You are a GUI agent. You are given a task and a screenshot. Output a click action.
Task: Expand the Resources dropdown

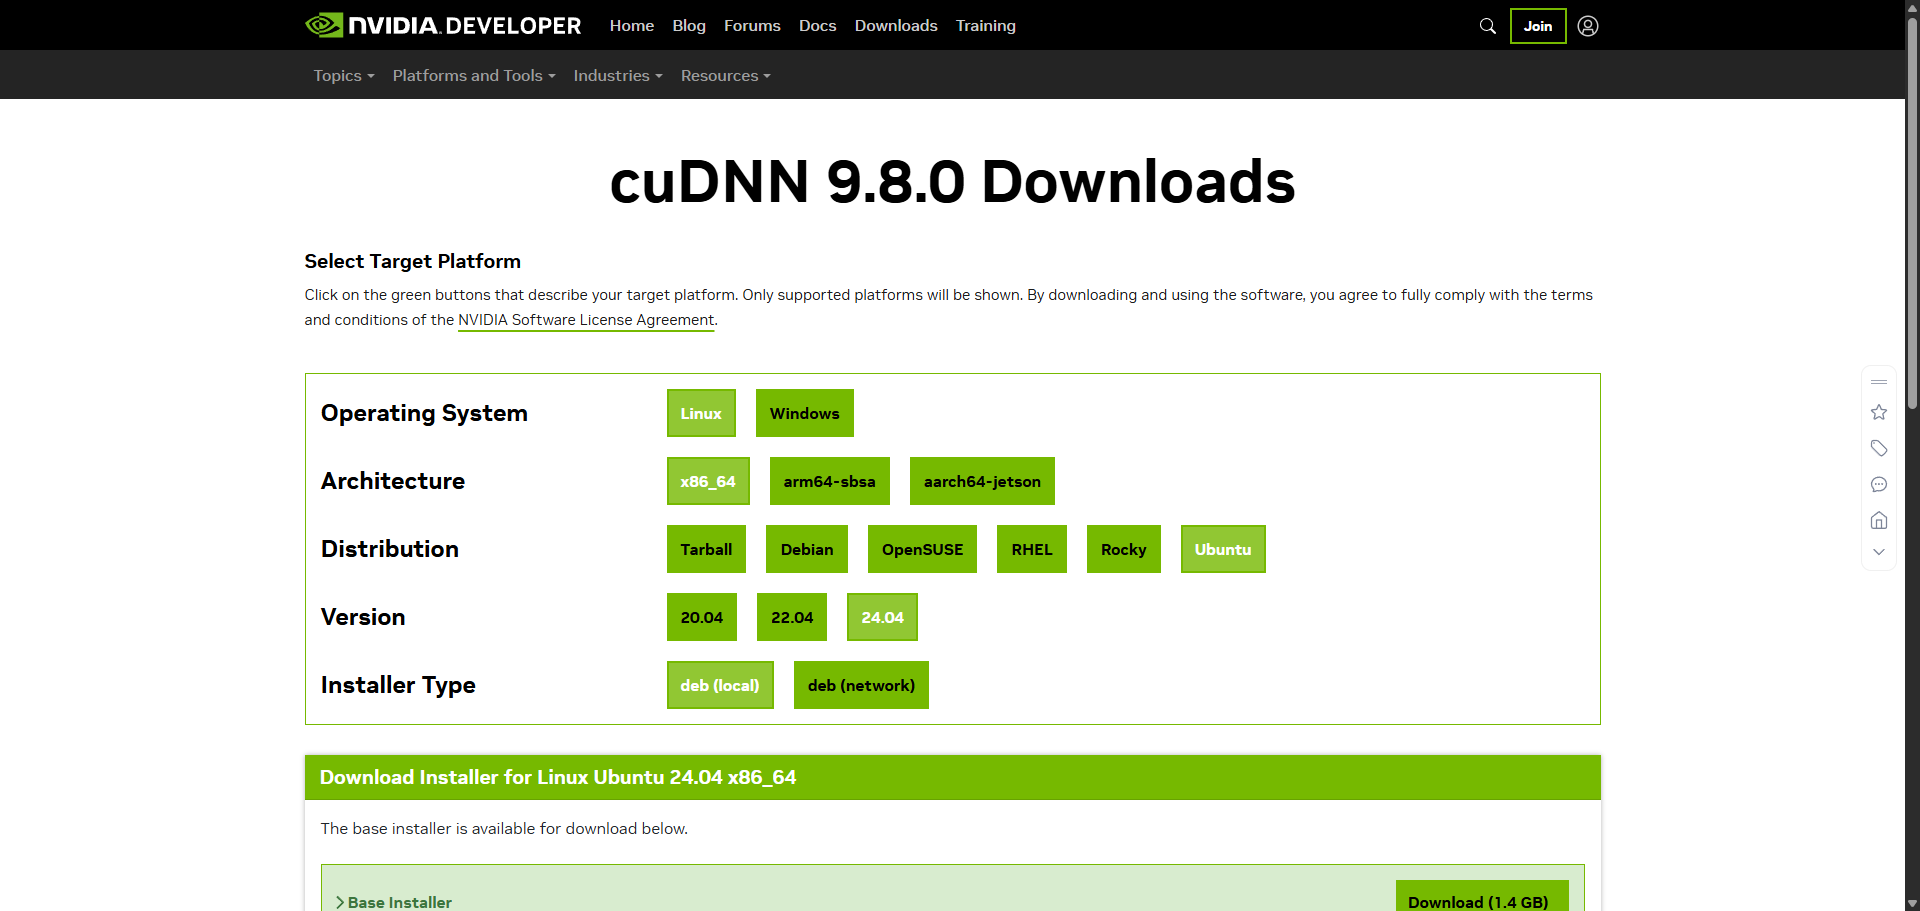726,75
